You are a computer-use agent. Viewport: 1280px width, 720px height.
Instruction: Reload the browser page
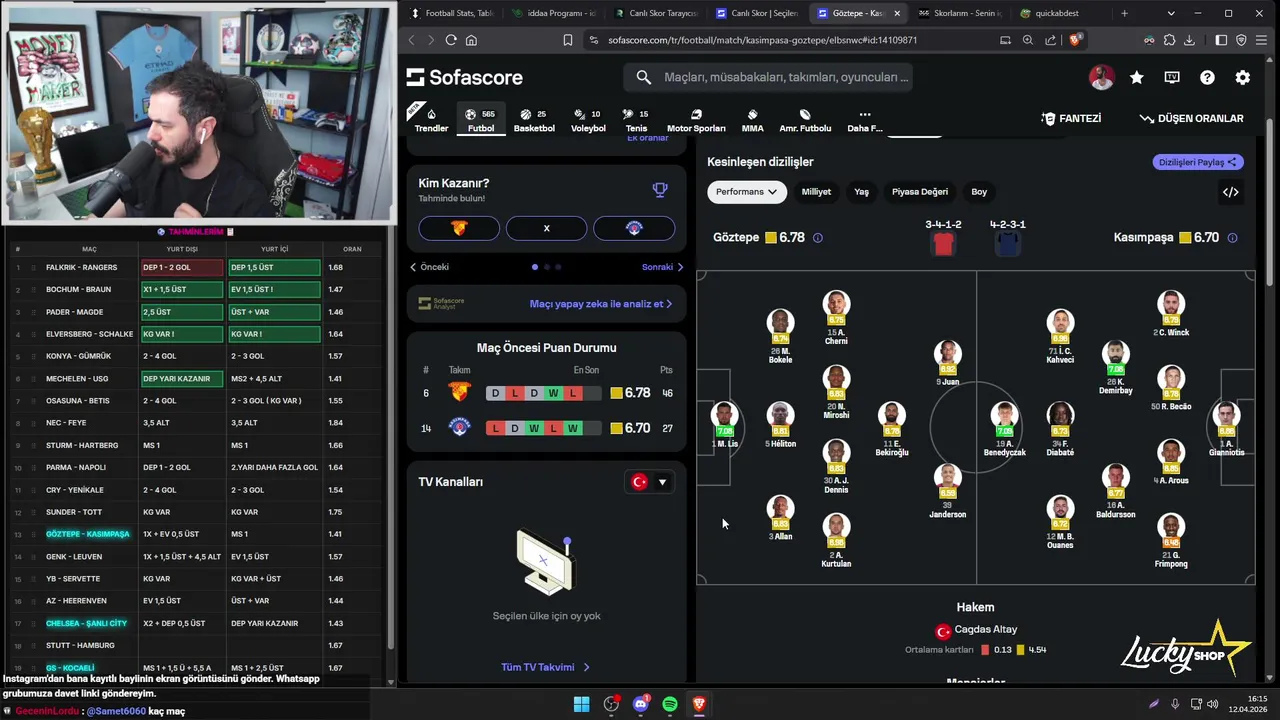451,40
